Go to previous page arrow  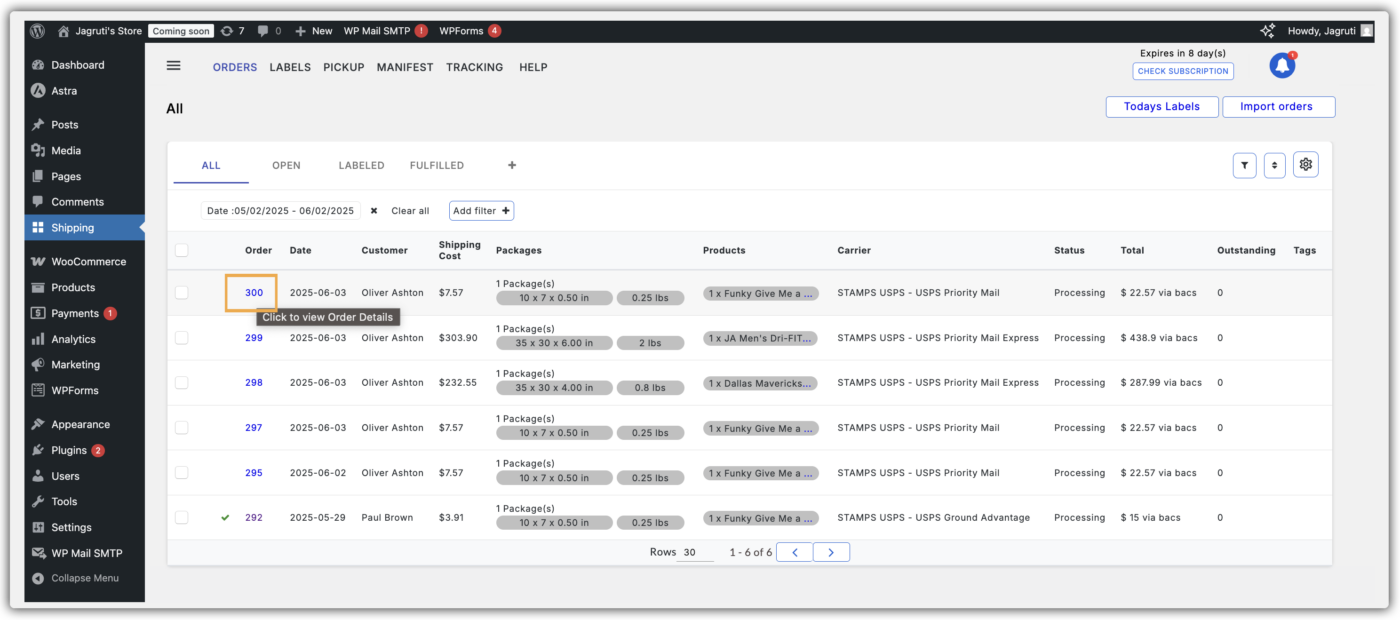[x=794, y=552]
